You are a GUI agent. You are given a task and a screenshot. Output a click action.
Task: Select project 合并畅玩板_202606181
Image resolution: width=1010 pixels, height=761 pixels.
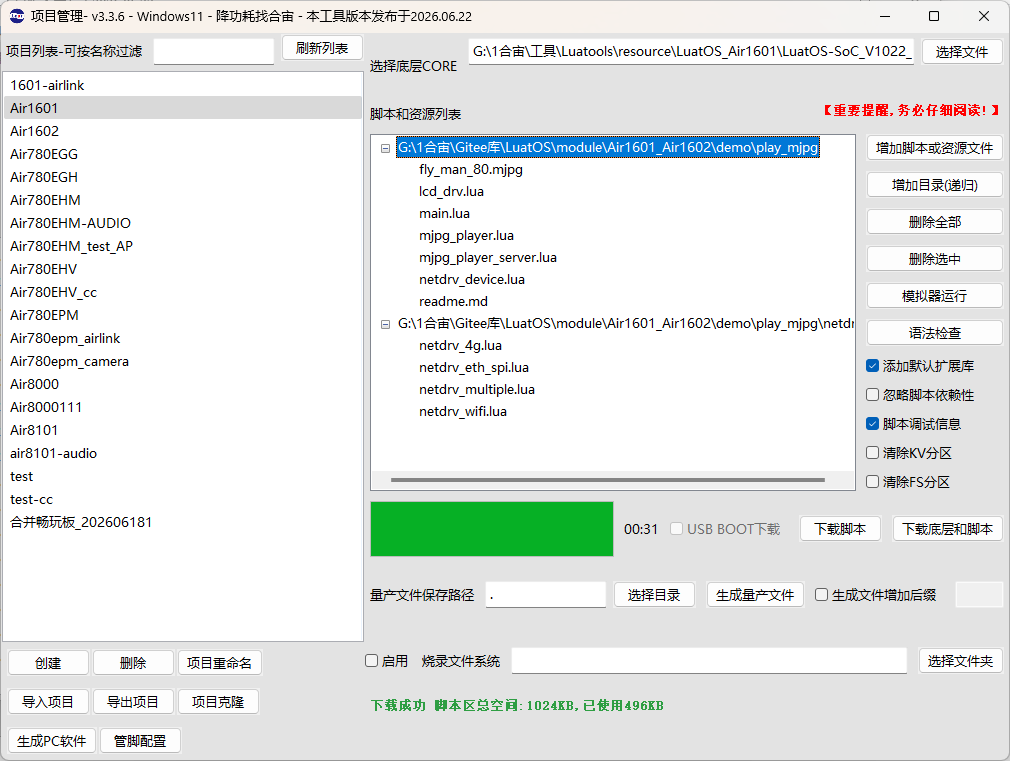click(183, 522)
